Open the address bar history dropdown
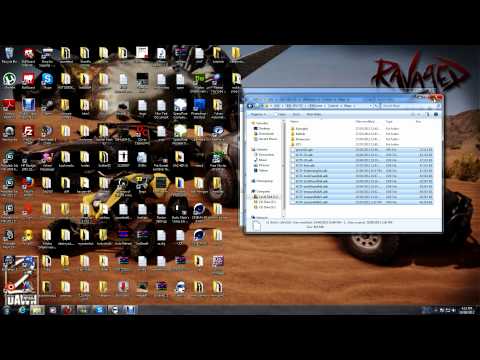 click(370, 106)
